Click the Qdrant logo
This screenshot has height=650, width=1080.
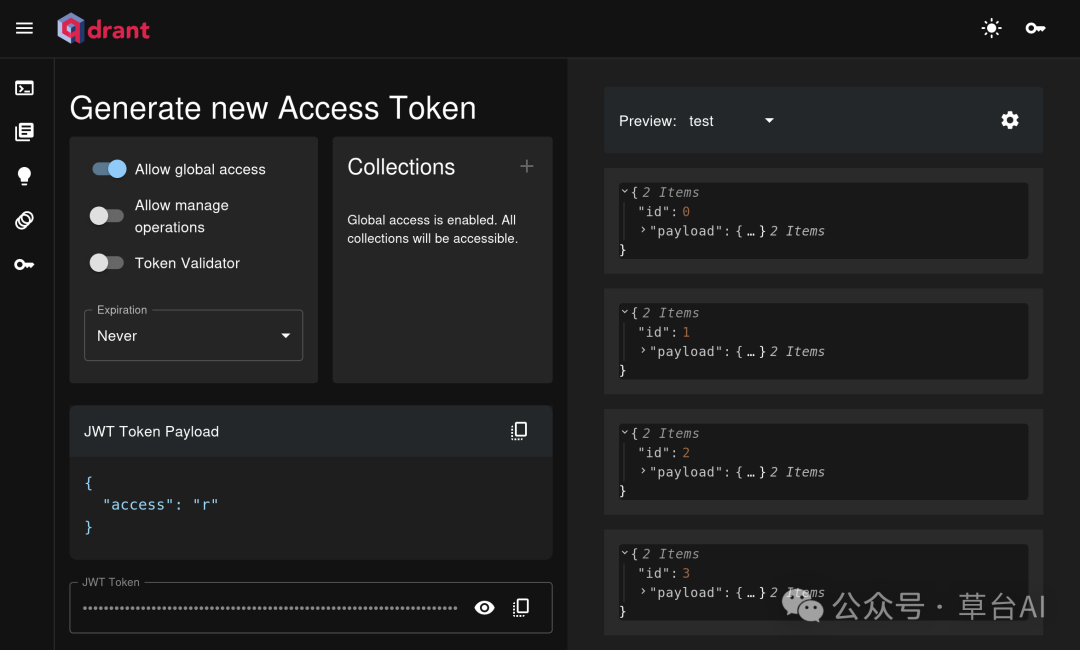tap(103, 28)
